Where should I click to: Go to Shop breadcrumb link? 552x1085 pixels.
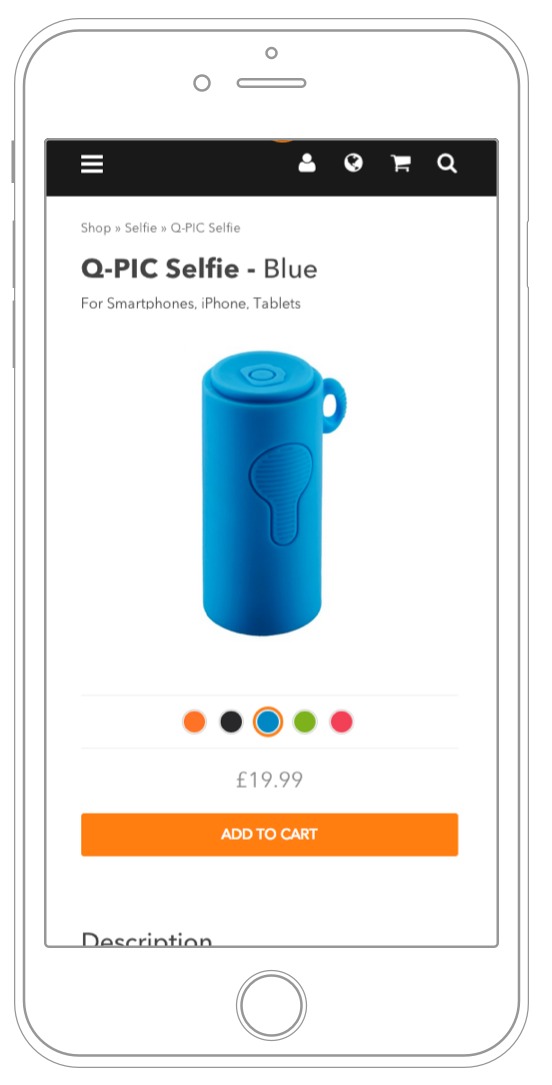click(x=95, y=228)
